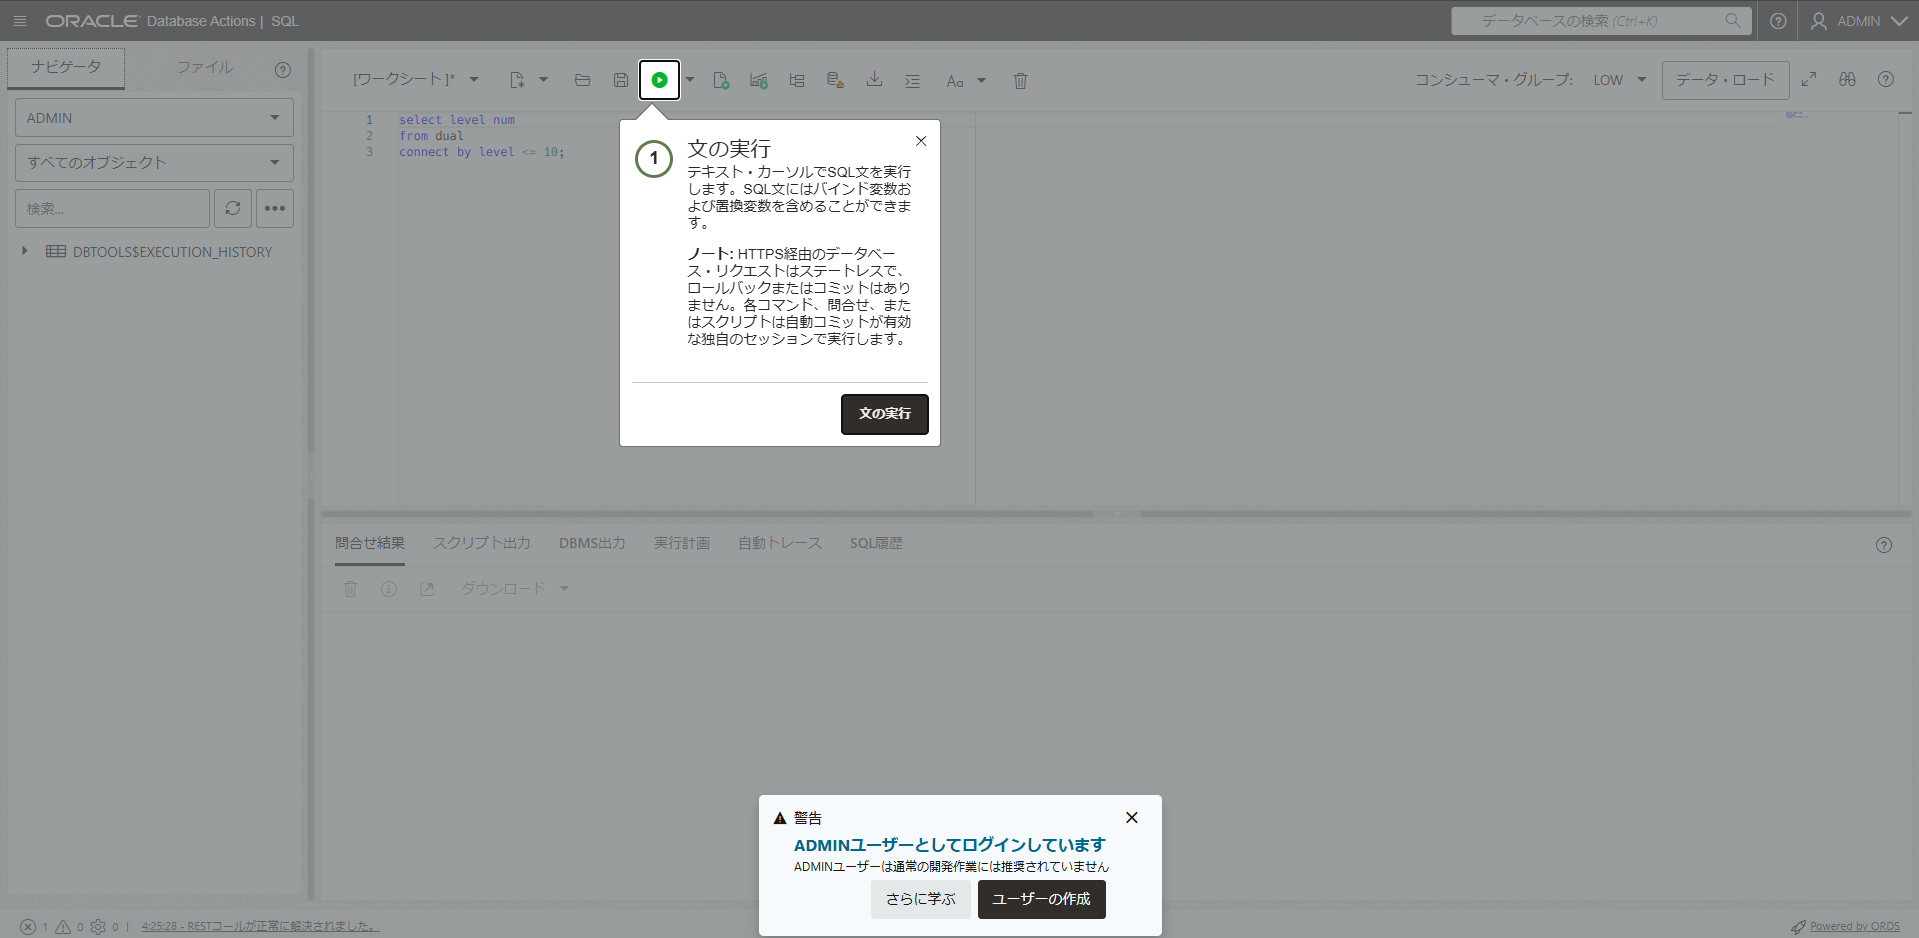Close the 文の実行 tooltip popup
Image resolution: width=1919 pixels, height=938 pixels.
(921, 141)
